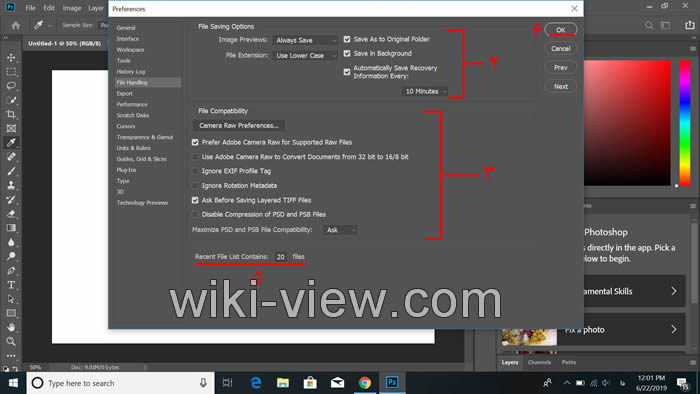
Task: Select the Eraser tool
Action: pyautogui.click(x=11, y=214)
